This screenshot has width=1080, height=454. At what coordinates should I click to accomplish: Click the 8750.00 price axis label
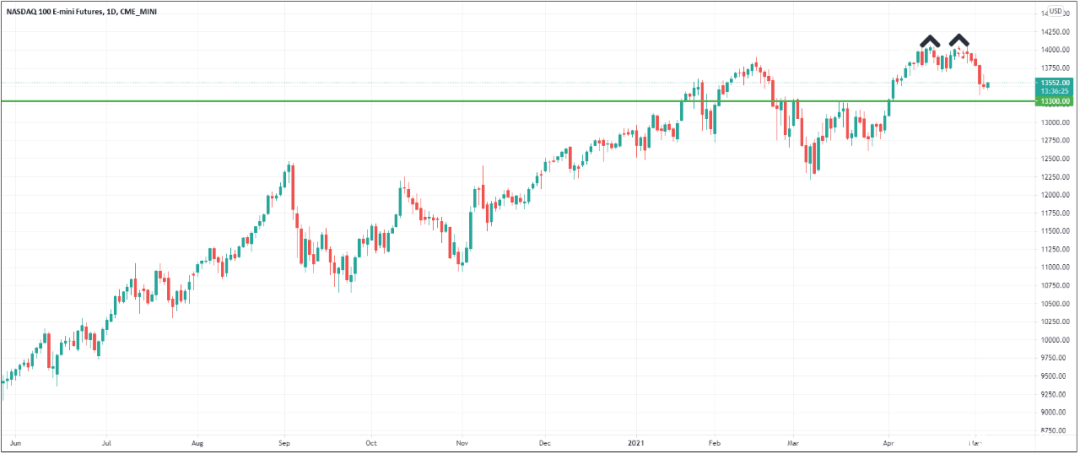pyautogui.click(x=1055, y=430)
